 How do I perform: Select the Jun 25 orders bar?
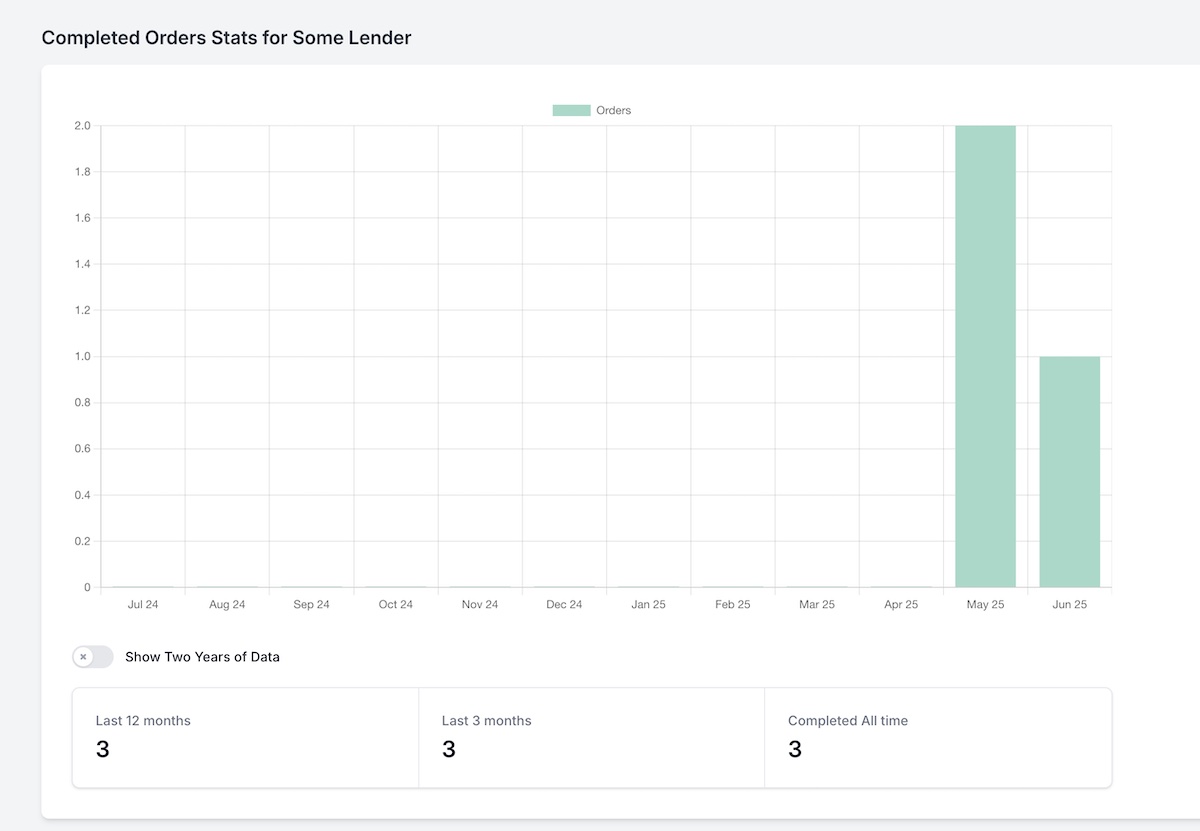[1069, 472]
